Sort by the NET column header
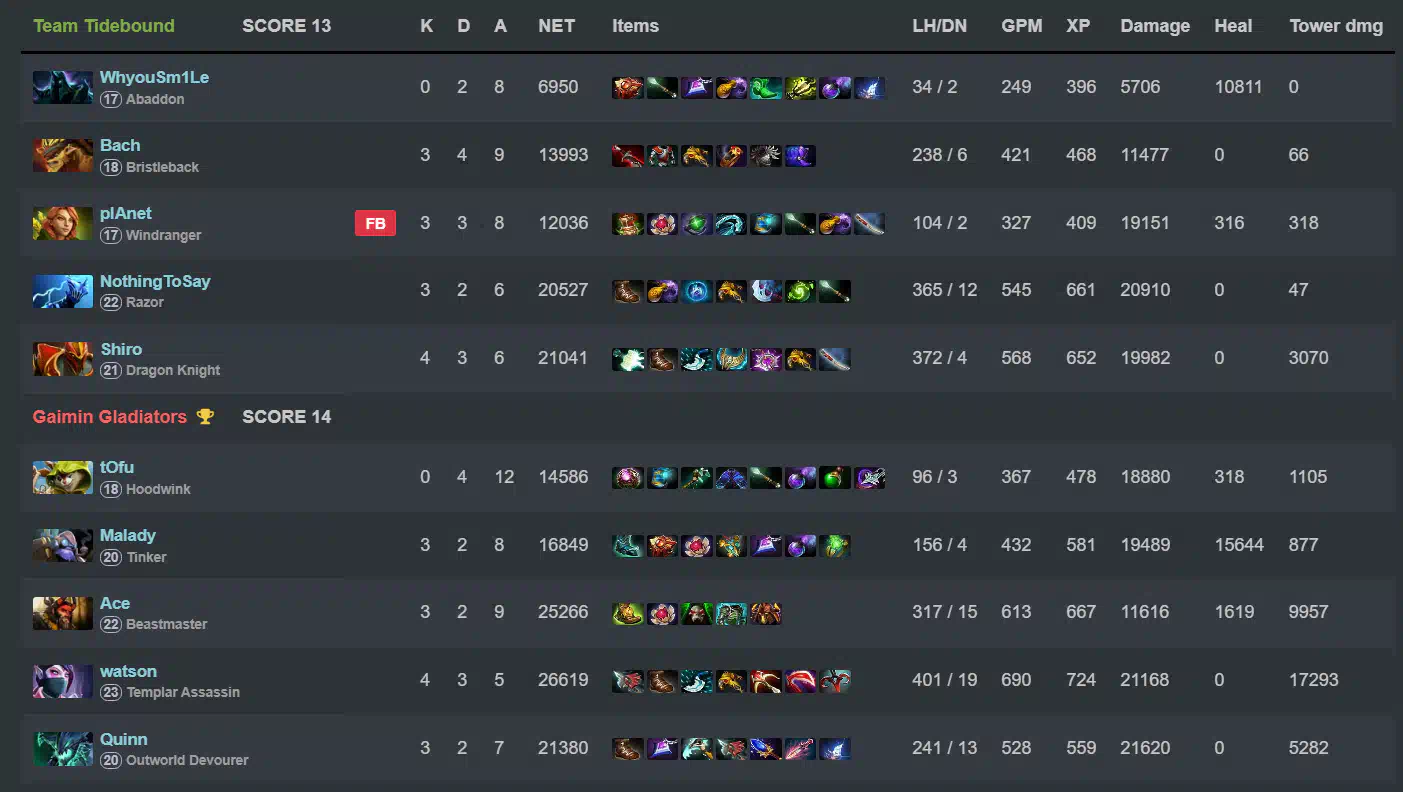 pyautogui.click(x=556, y=26)
